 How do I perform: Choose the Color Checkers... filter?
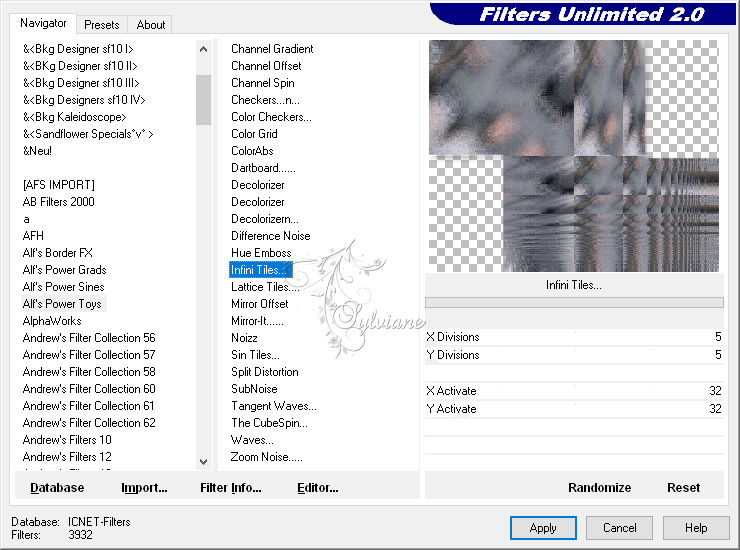coord(271,117)
